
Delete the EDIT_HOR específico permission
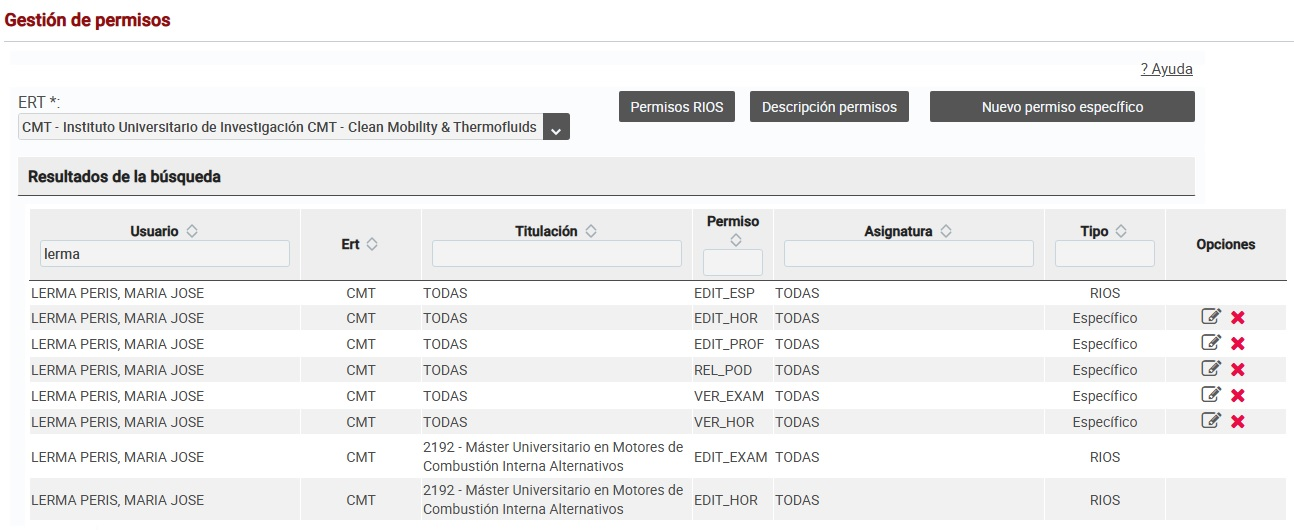coord(1237,318)
